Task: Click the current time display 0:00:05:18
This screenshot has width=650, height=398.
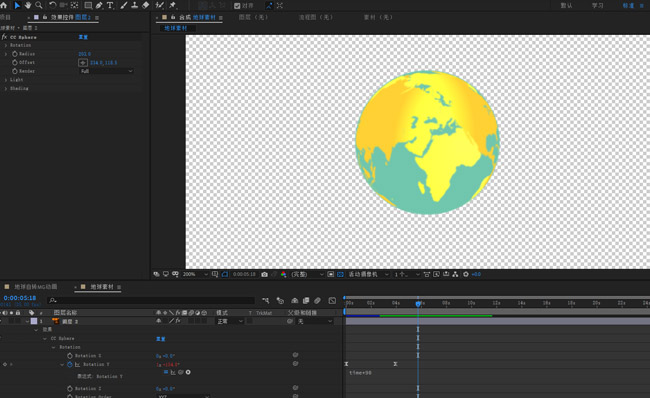Action: click(20, 298)
